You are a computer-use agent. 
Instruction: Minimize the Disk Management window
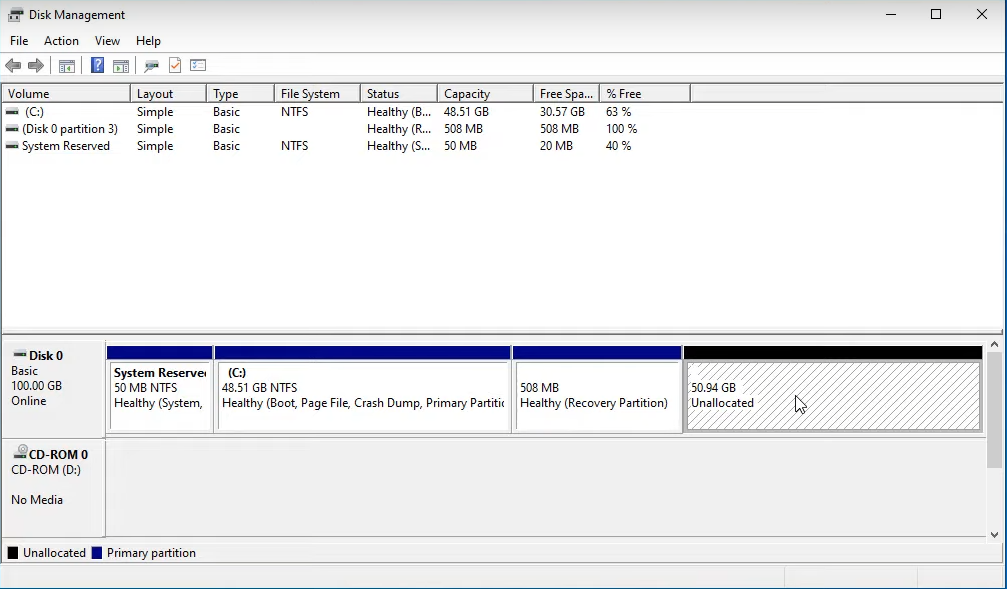[x=891, y=14]
